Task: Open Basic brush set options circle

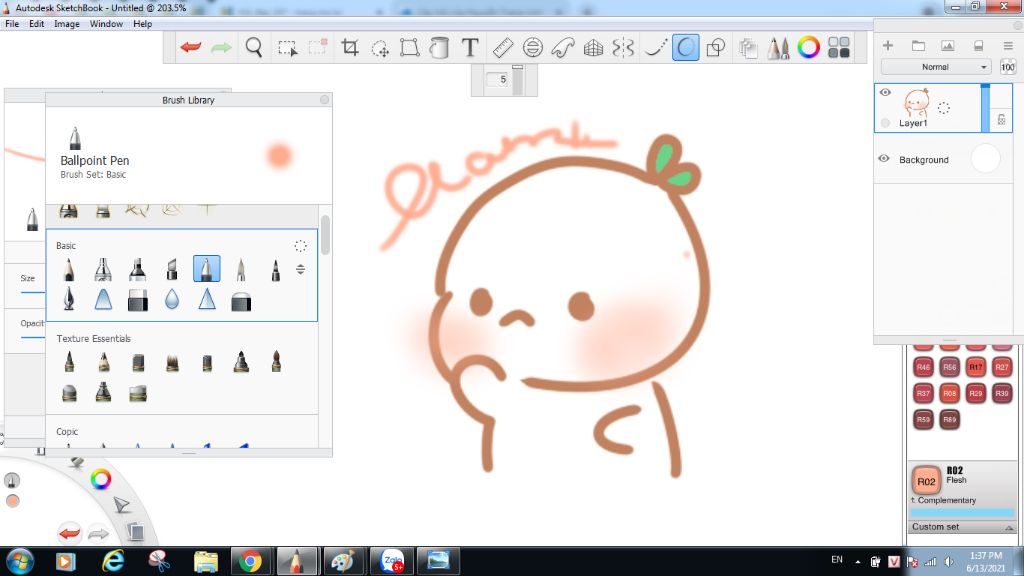Action: pyautogui.click(x=300, y=246)
